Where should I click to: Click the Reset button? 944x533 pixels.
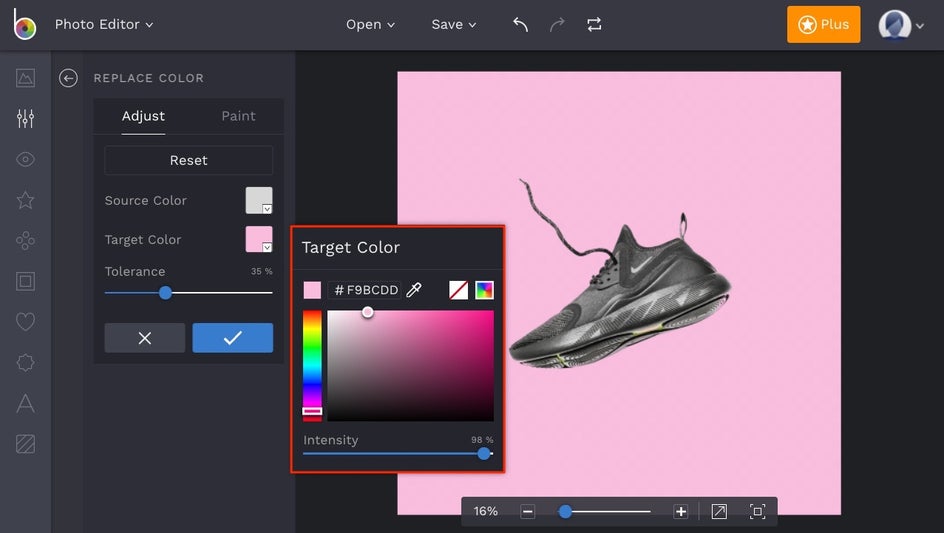(188, 160)
